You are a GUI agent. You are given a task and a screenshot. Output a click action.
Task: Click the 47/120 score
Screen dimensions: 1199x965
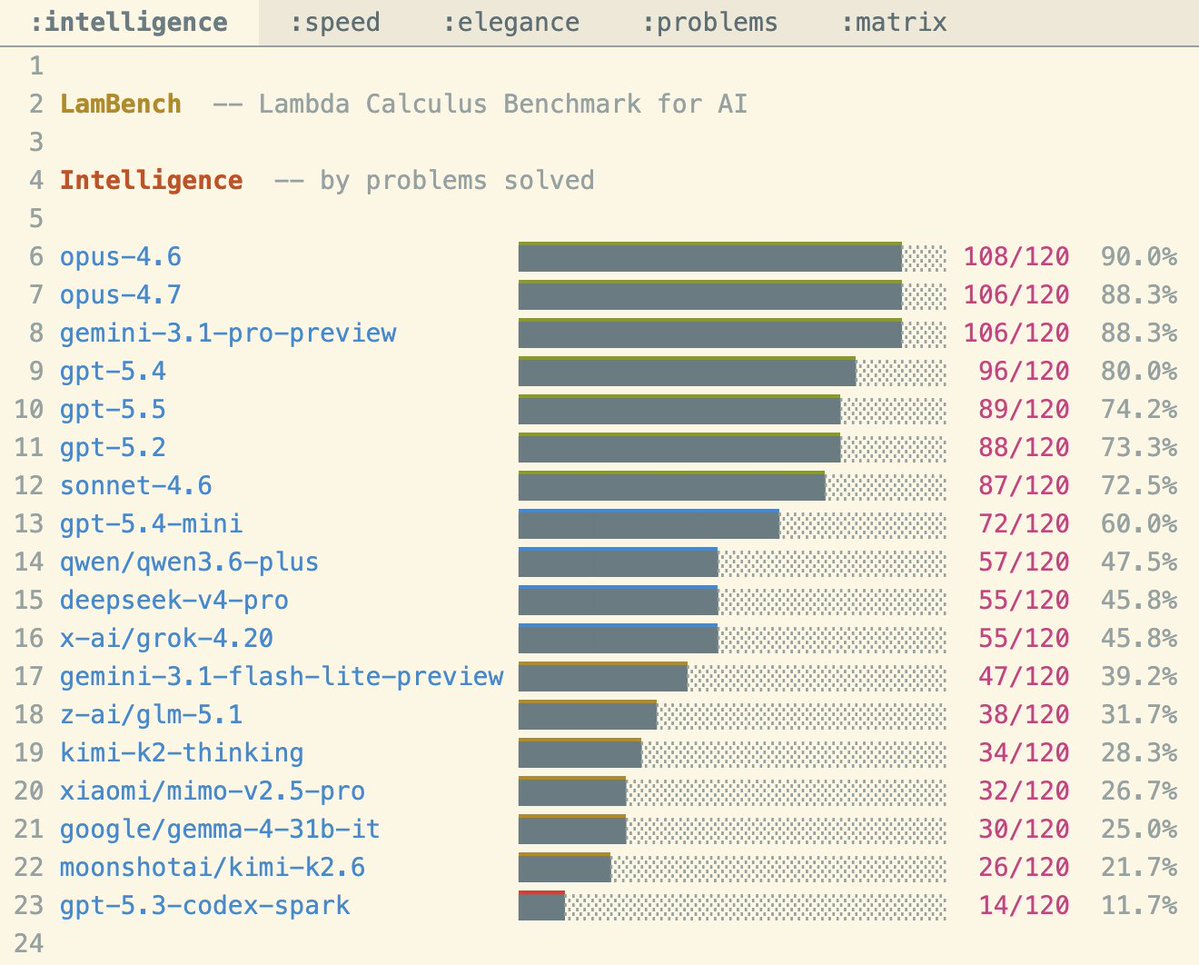[x=1024, y=677]
